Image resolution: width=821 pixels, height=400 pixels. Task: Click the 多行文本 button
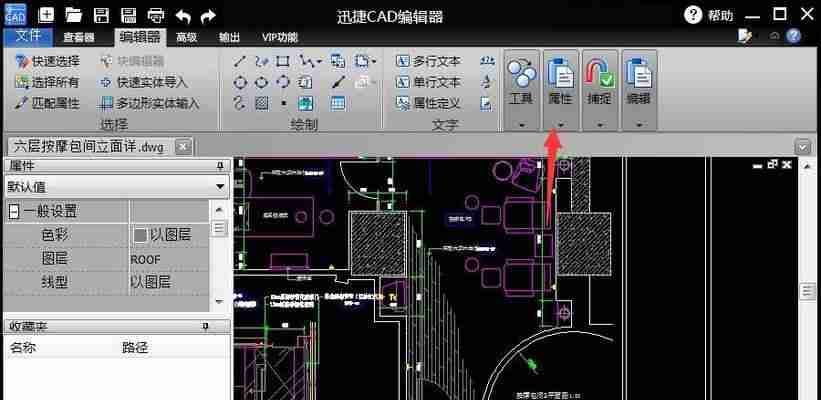tap(428, 61)
